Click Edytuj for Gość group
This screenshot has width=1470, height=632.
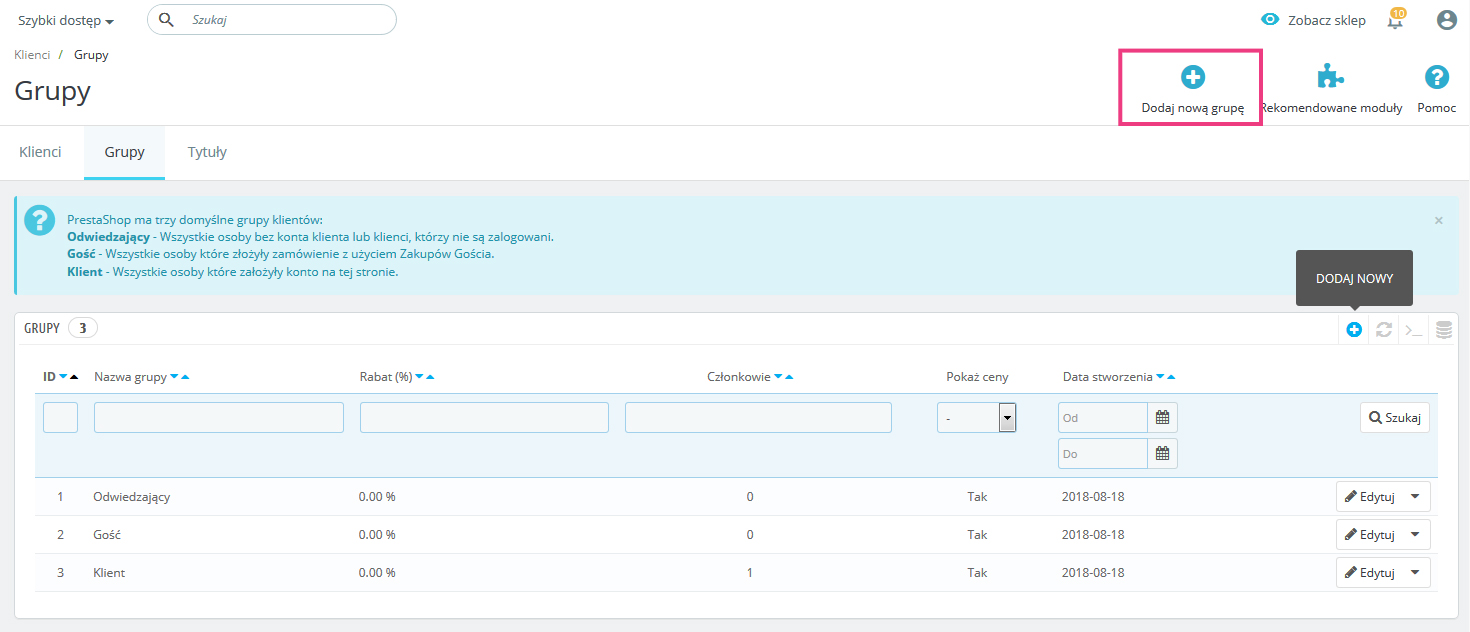click(1369, 534)
